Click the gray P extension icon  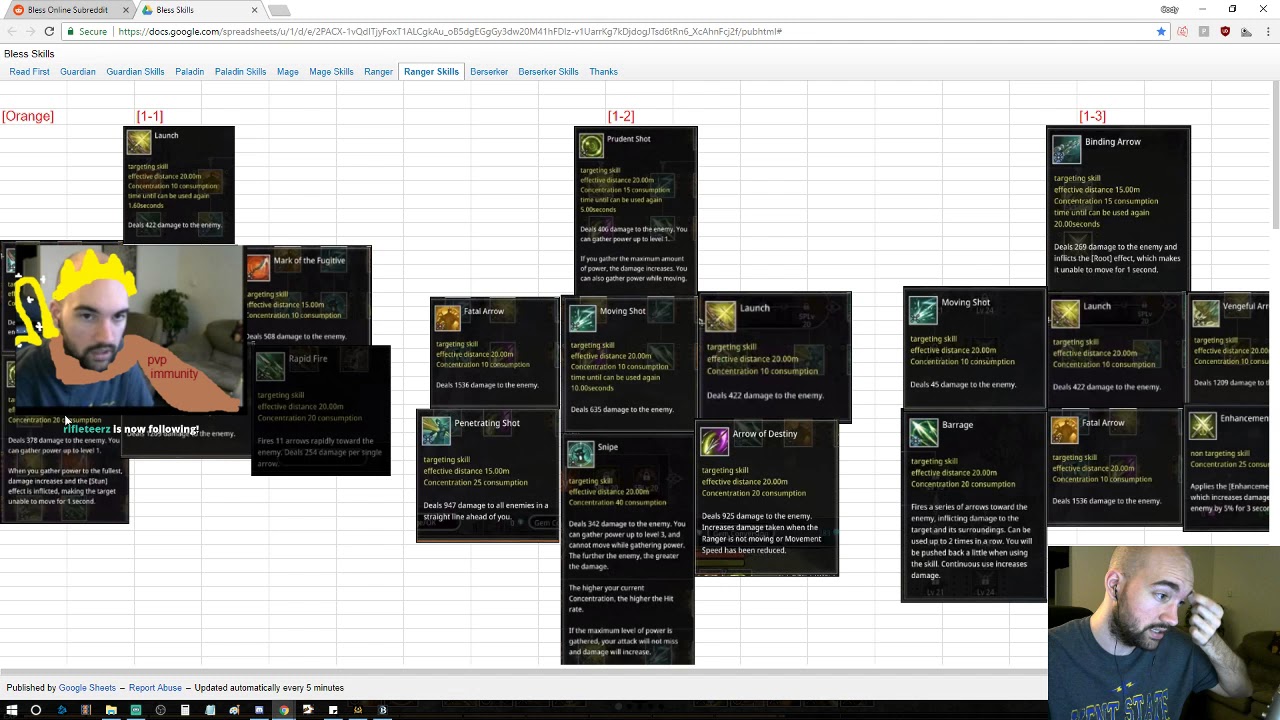pos(1204,31)
